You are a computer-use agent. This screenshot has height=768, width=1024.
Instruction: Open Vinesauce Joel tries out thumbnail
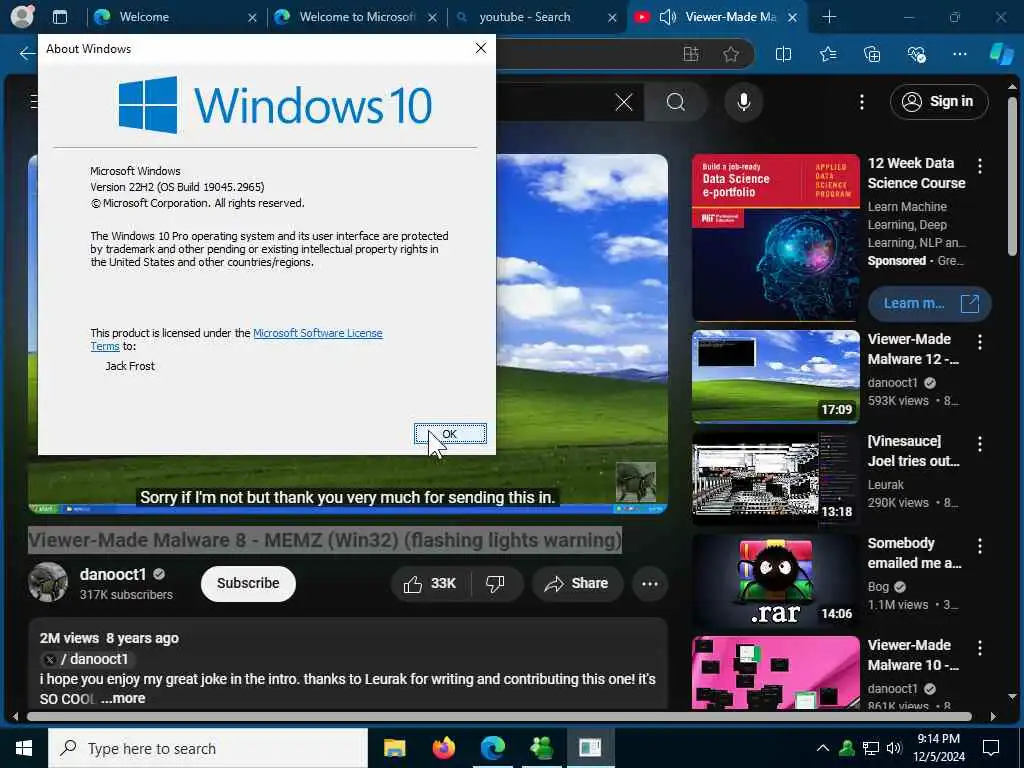click(776, 479)
